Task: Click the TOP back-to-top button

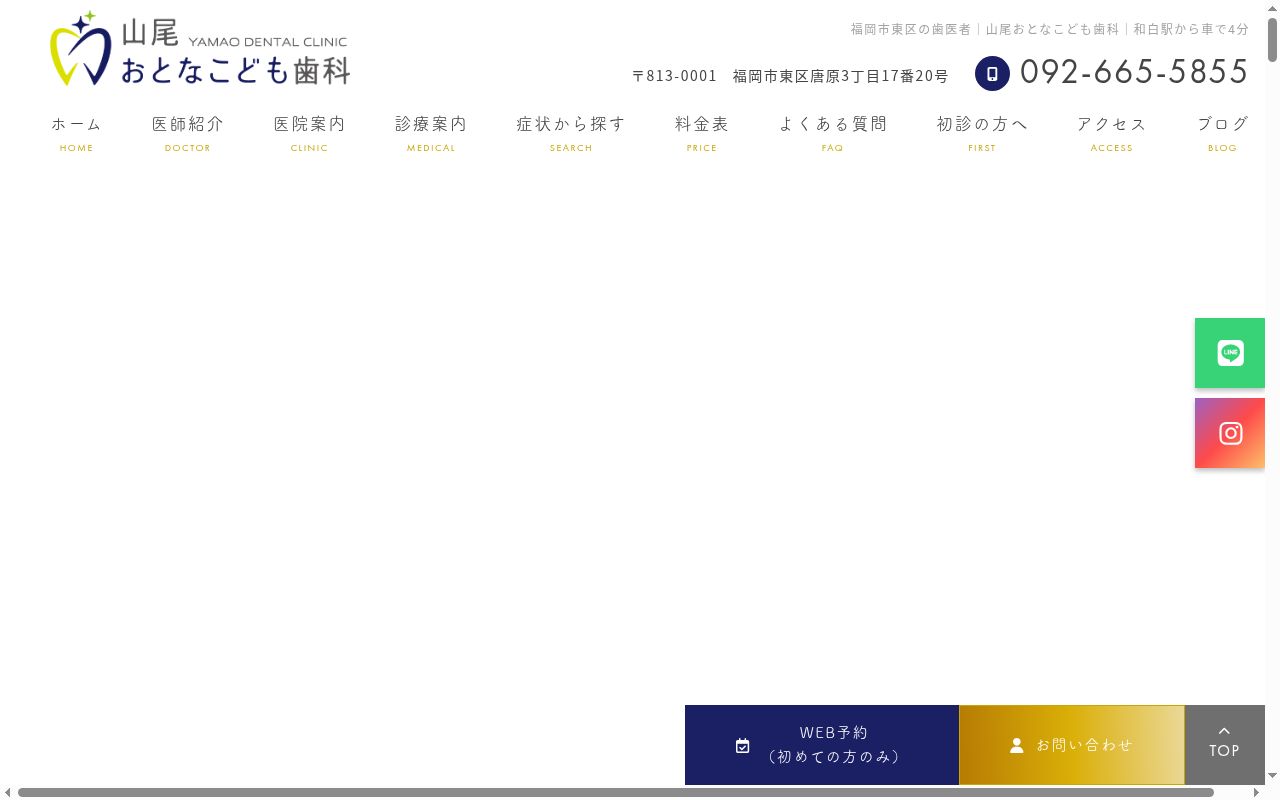Action: [1225, 745]
